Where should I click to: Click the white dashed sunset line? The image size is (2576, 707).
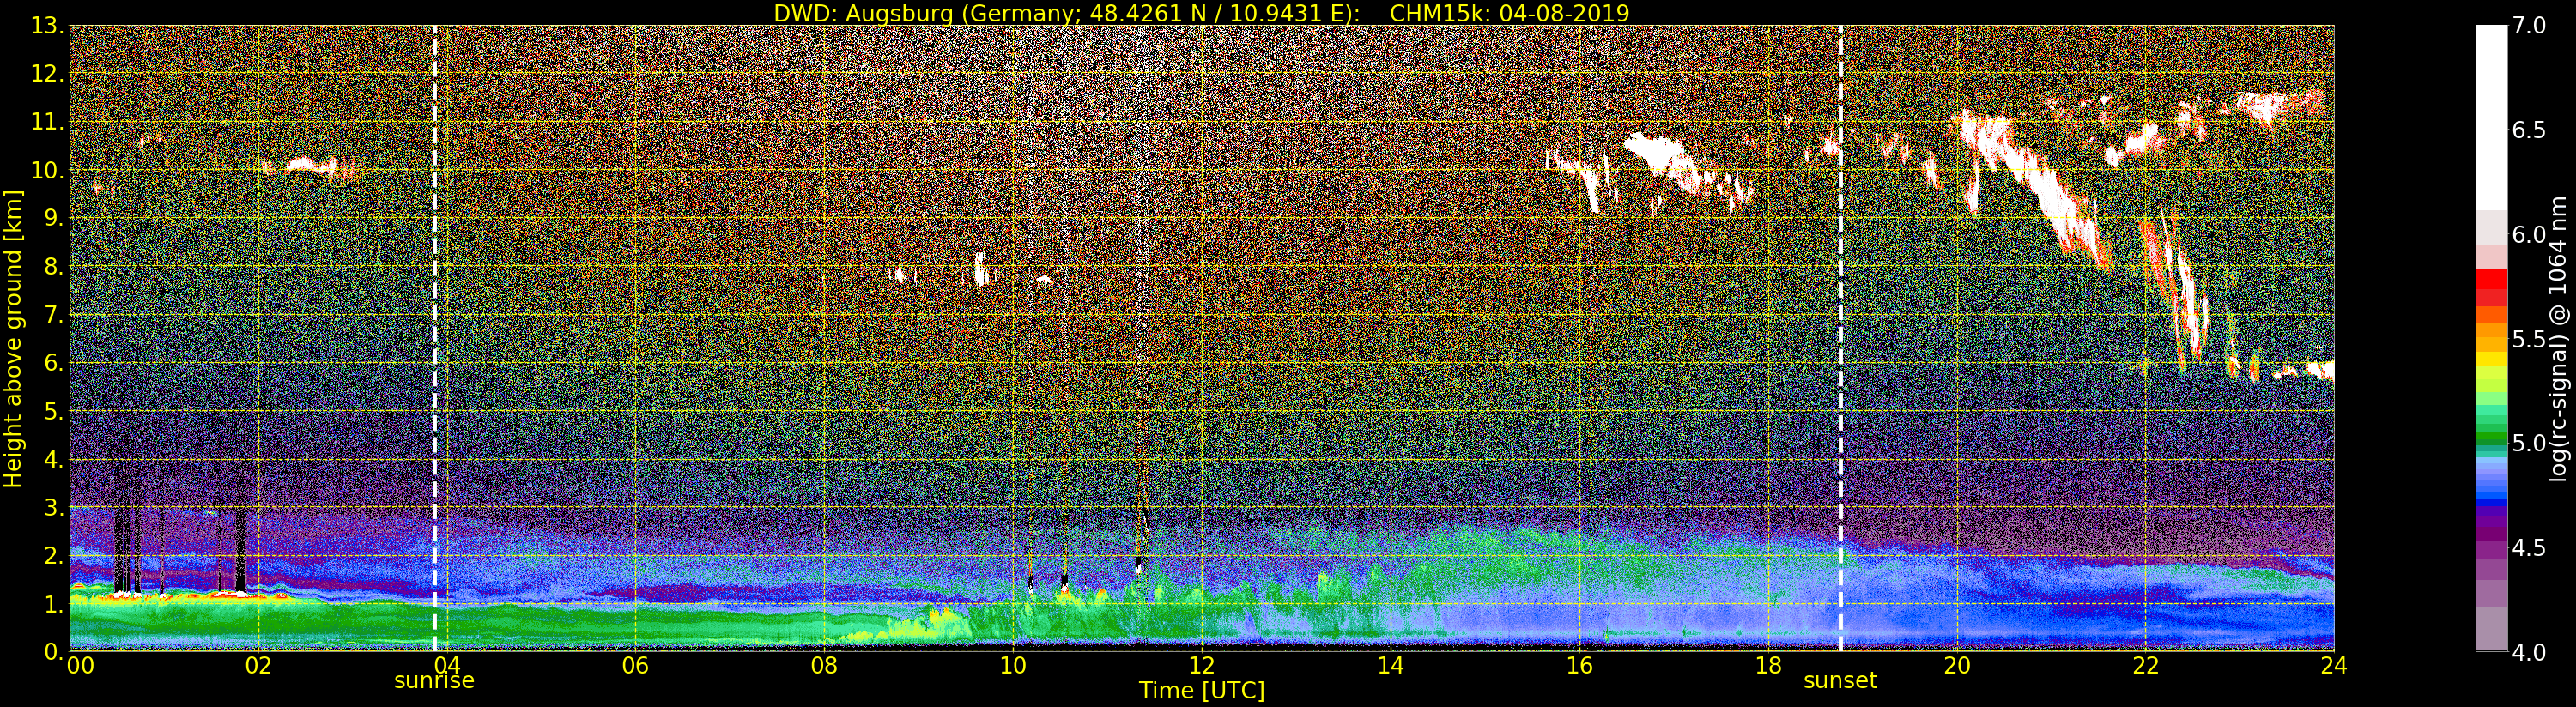pos(1840,338)
